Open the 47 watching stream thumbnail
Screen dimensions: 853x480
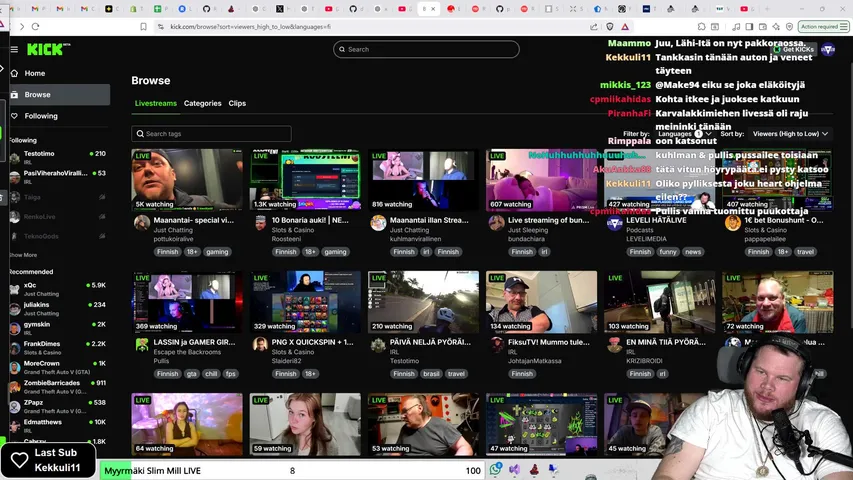[x=541, y=424]
